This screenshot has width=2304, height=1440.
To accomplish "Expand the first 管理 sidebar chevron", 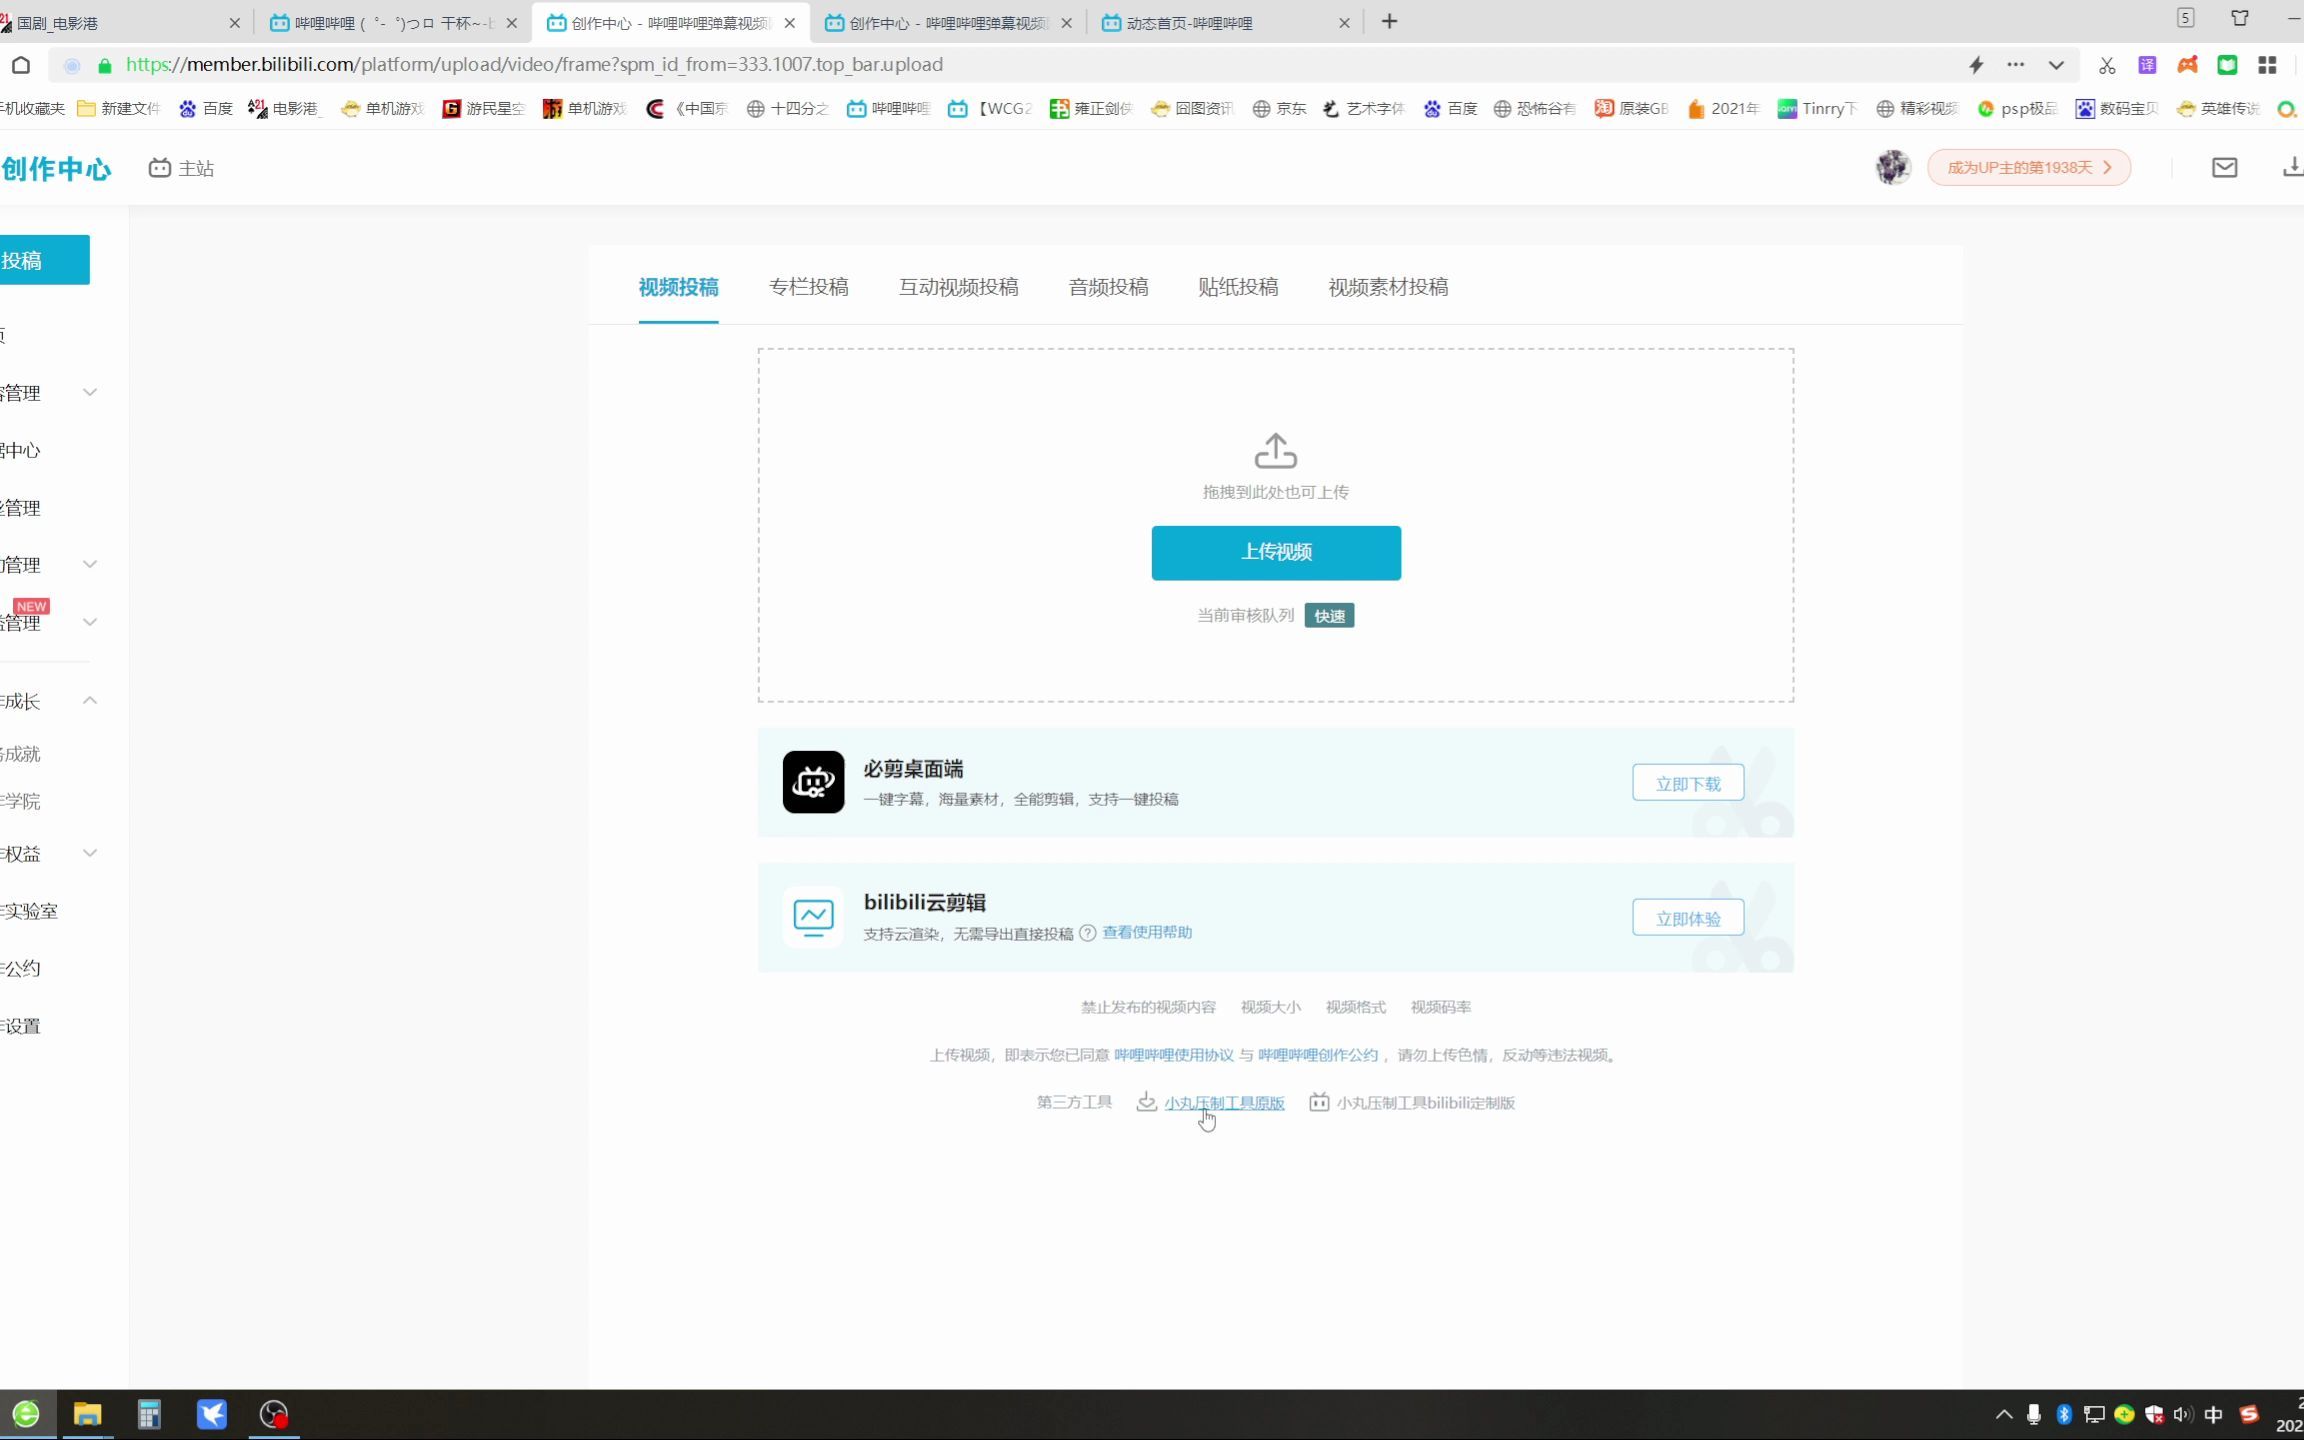I will (x=90, y=392).
